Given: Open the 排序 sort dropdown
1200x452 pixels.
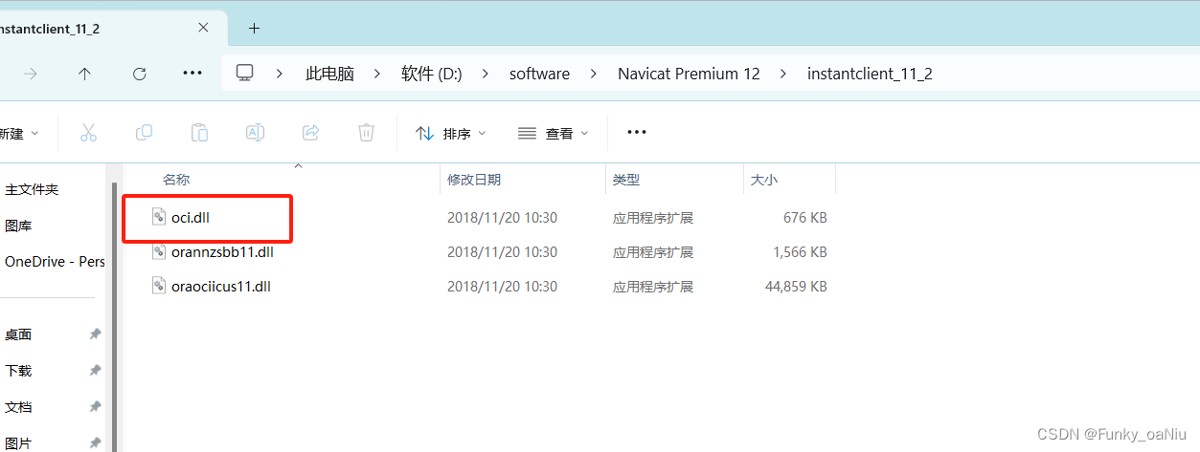Looking at the screenshot, I should [451, 133].
